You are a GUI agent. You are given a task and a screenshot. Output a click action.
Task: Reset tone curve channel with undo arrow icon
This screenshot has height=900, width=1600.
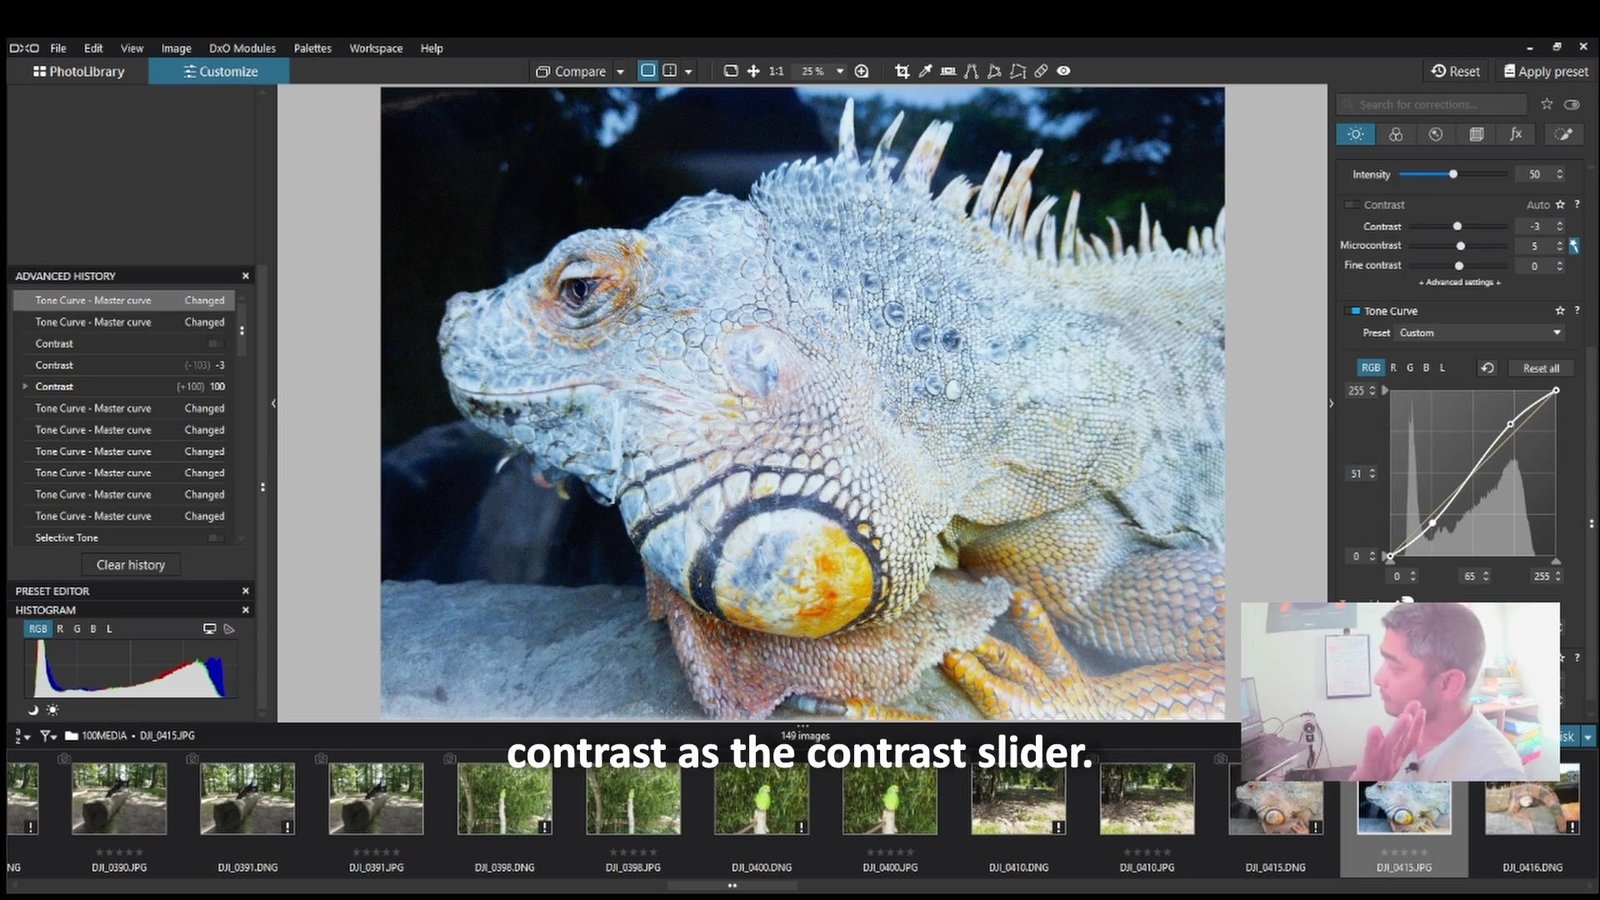point(1487,368)
